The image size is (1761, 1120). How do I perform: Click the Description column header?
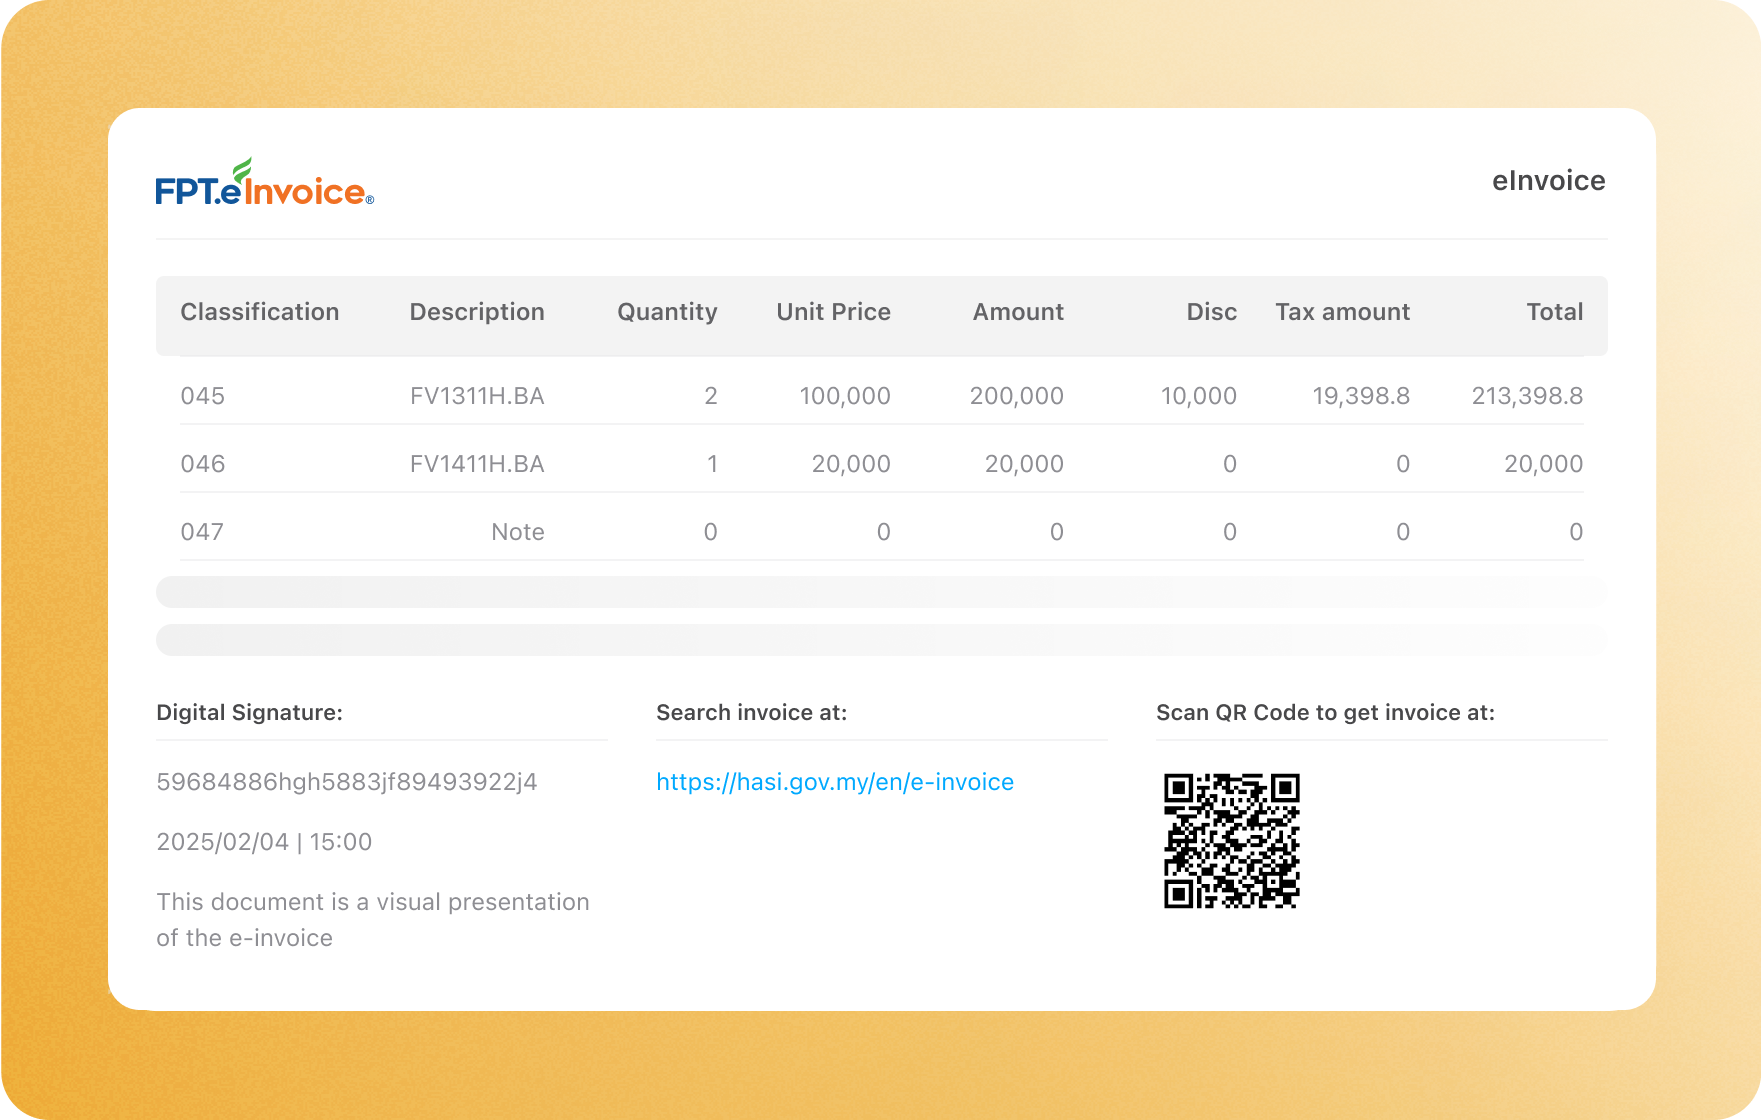click(x=476, y=312)
